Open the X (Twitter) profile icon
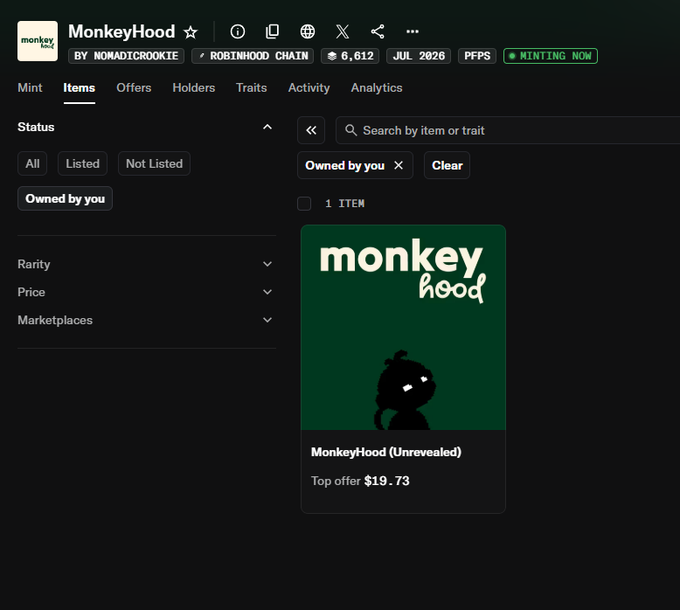This screenshot has width=680, height=610. tap(342, 31)
